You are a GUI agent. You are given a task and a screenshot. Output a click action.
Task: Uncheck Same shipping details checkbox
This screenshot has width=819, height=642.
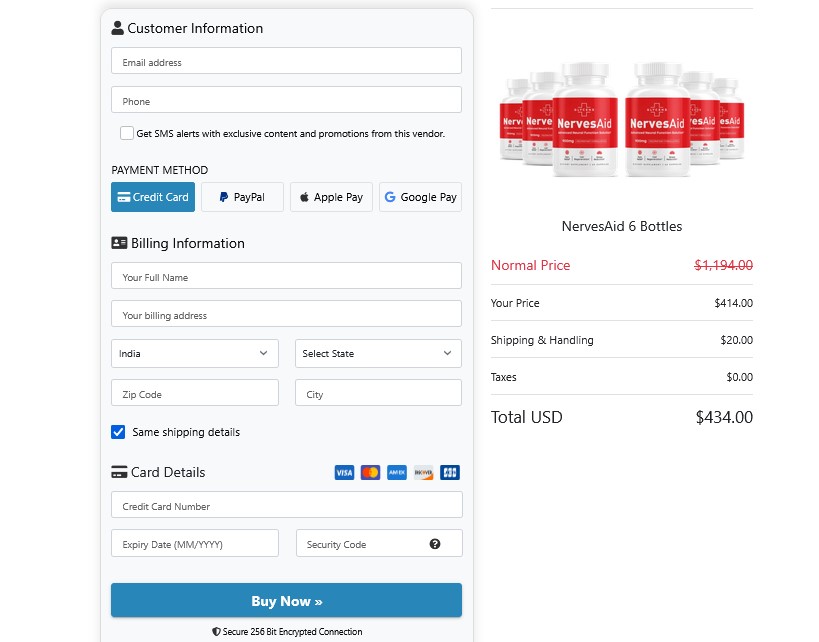pyautogui.click(x=118, y=432)
